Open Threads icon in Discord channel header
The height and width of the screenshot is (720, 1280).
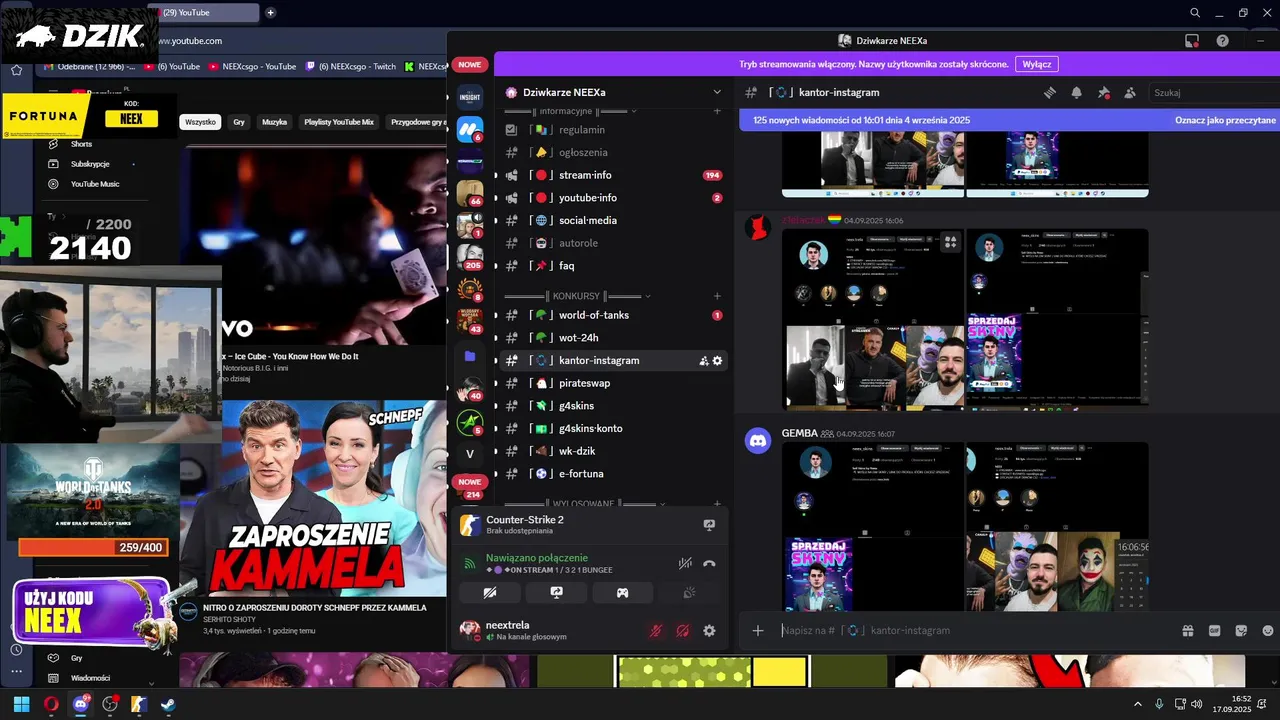(1050, 92)
